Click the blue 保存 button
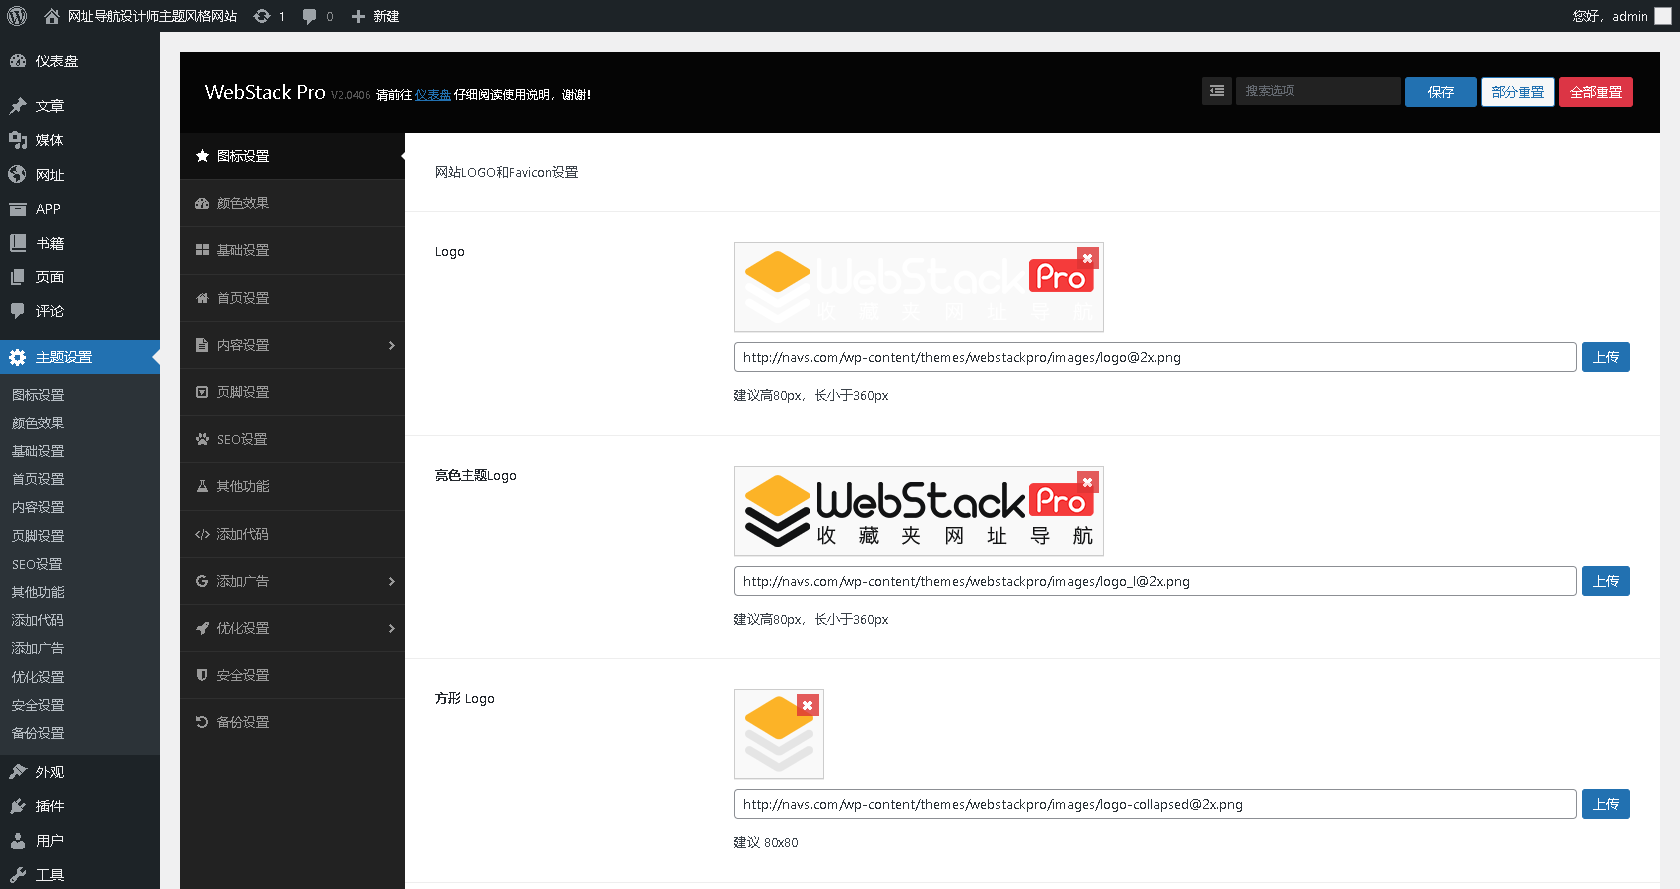 tap(1440, 92)
